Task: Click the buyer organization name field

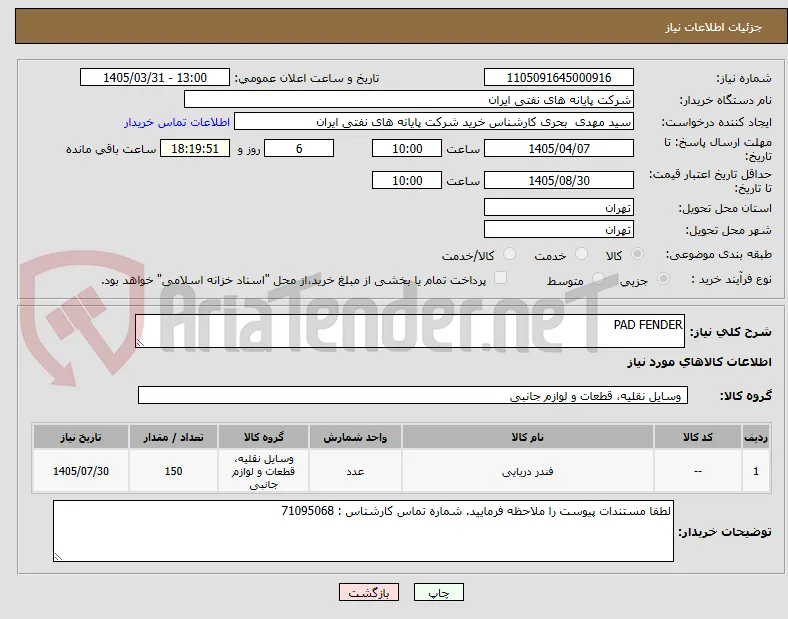Action: 409,99
